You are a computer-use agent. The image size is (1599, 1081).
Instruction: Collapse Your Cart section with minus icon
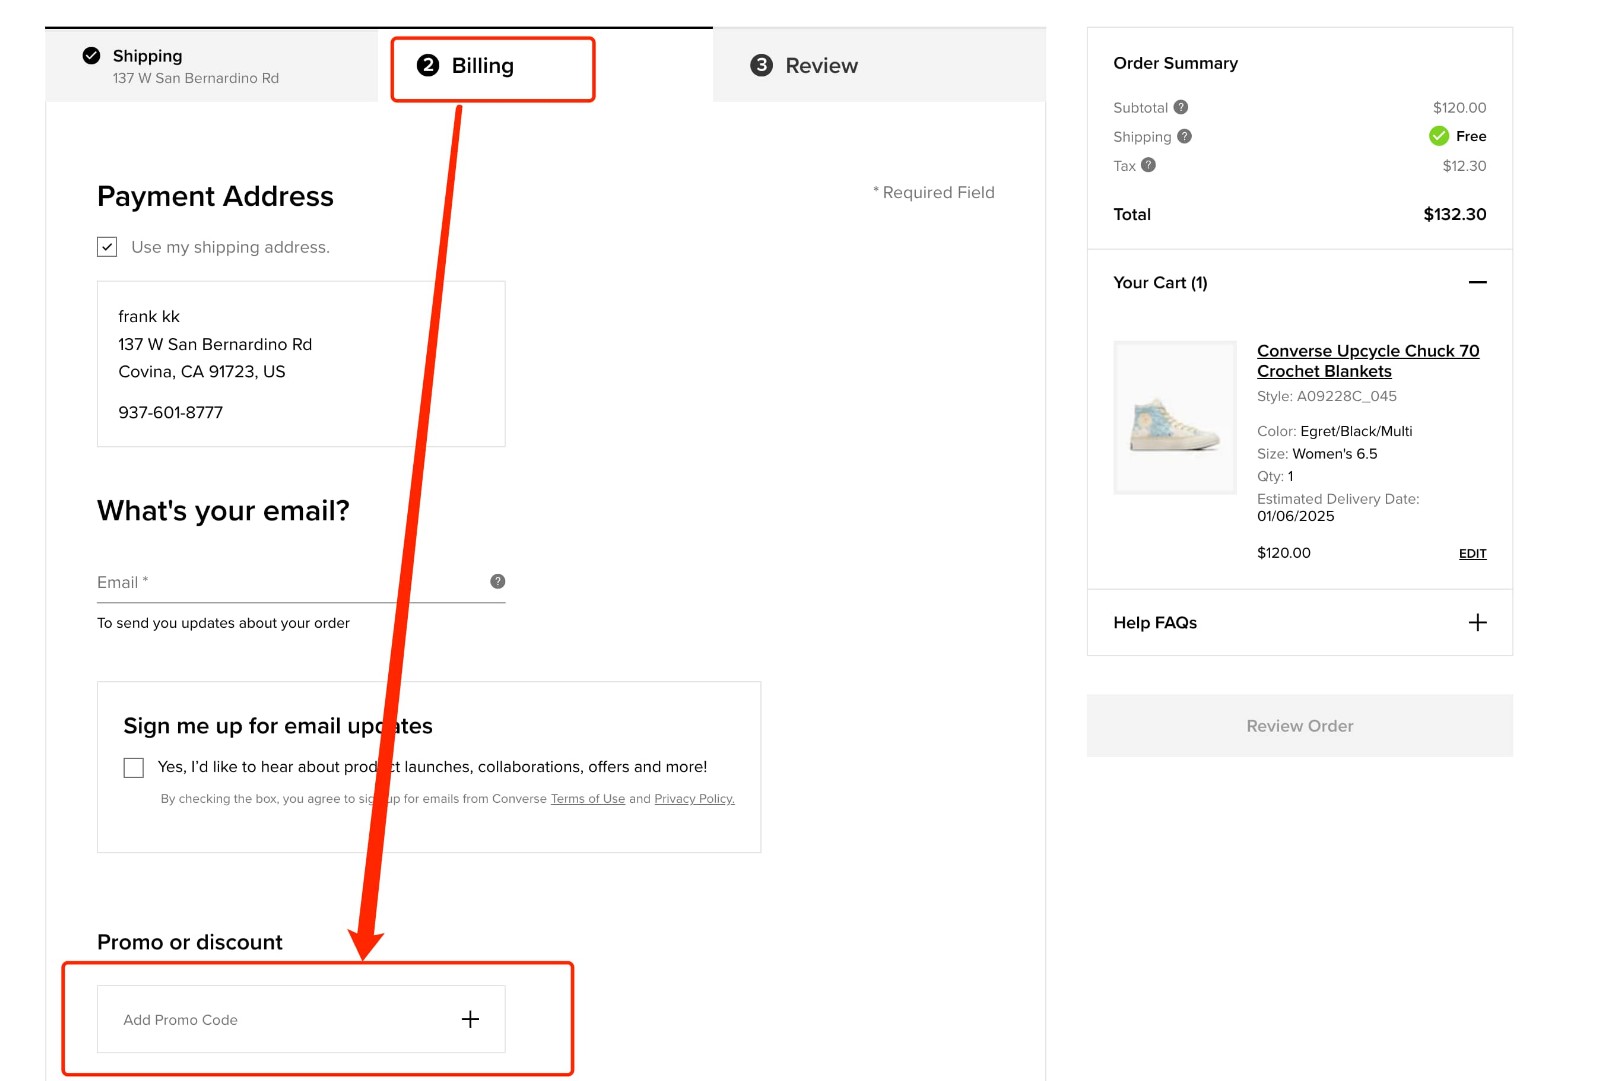[x=1477, y=283]
